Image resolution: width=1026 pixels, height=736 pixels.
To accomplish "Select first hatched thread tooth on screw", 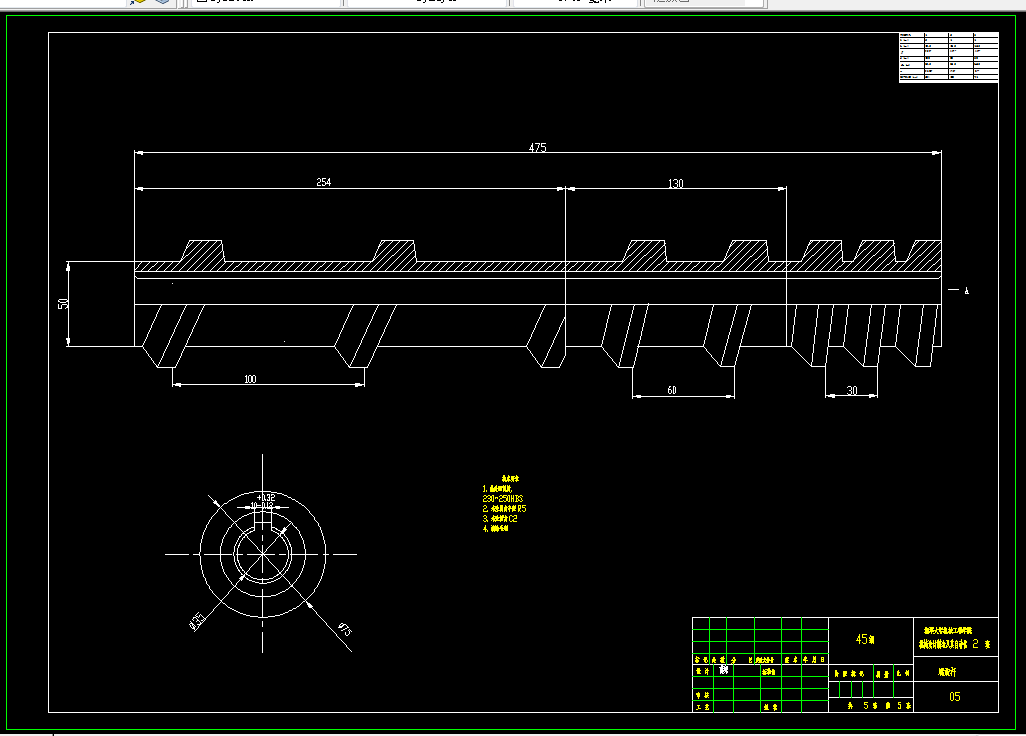I will (x=203, y=254).
